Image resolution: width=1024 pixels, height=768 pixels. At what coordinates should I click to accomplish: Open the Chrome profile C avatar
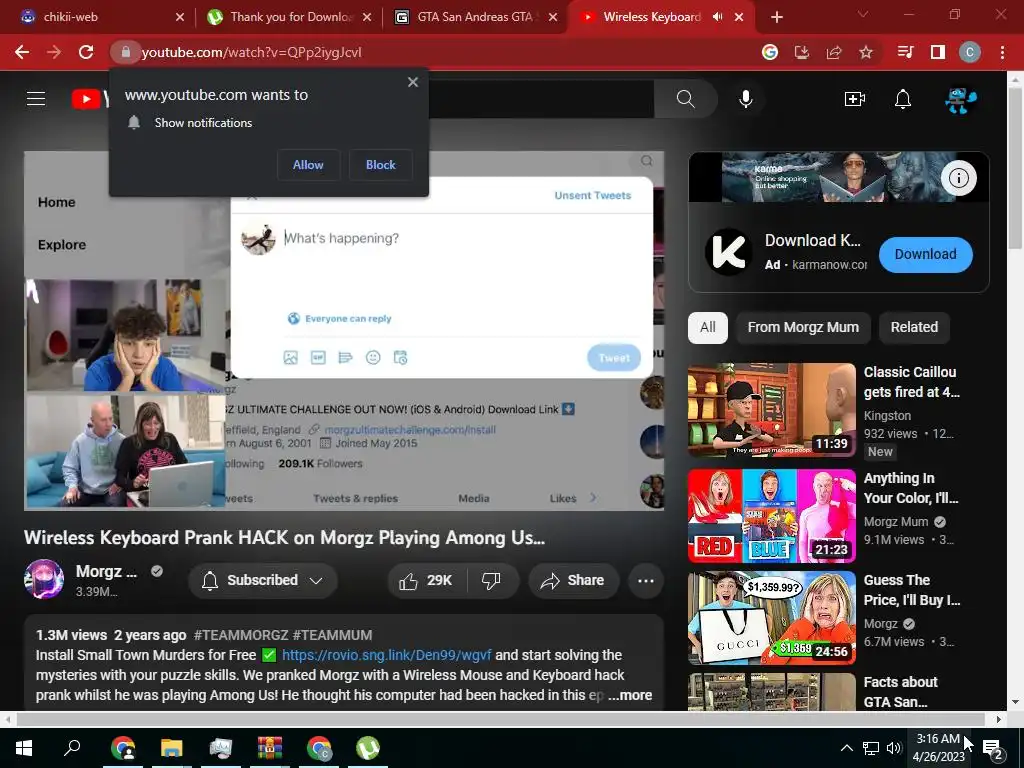970,52
